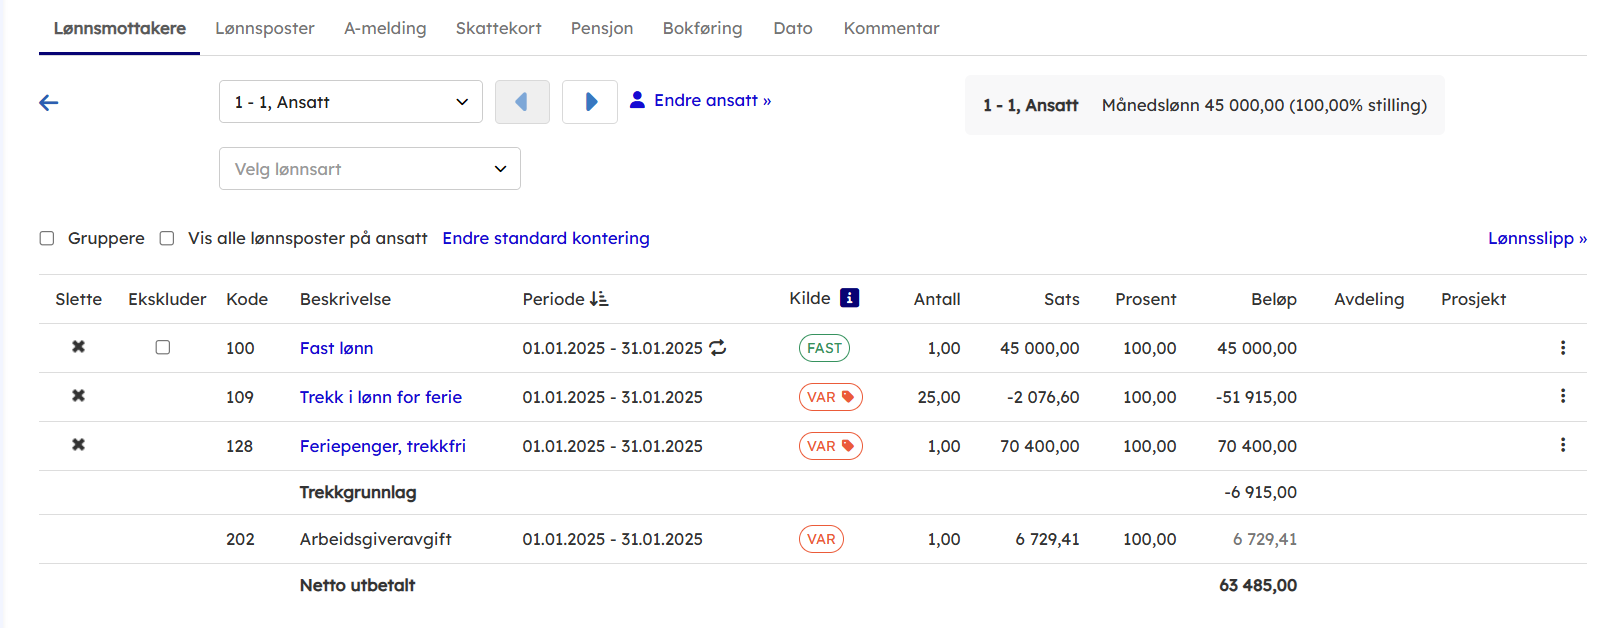Click Endre standard kontering link
The image size is (1606, 628).
point(546,238)
